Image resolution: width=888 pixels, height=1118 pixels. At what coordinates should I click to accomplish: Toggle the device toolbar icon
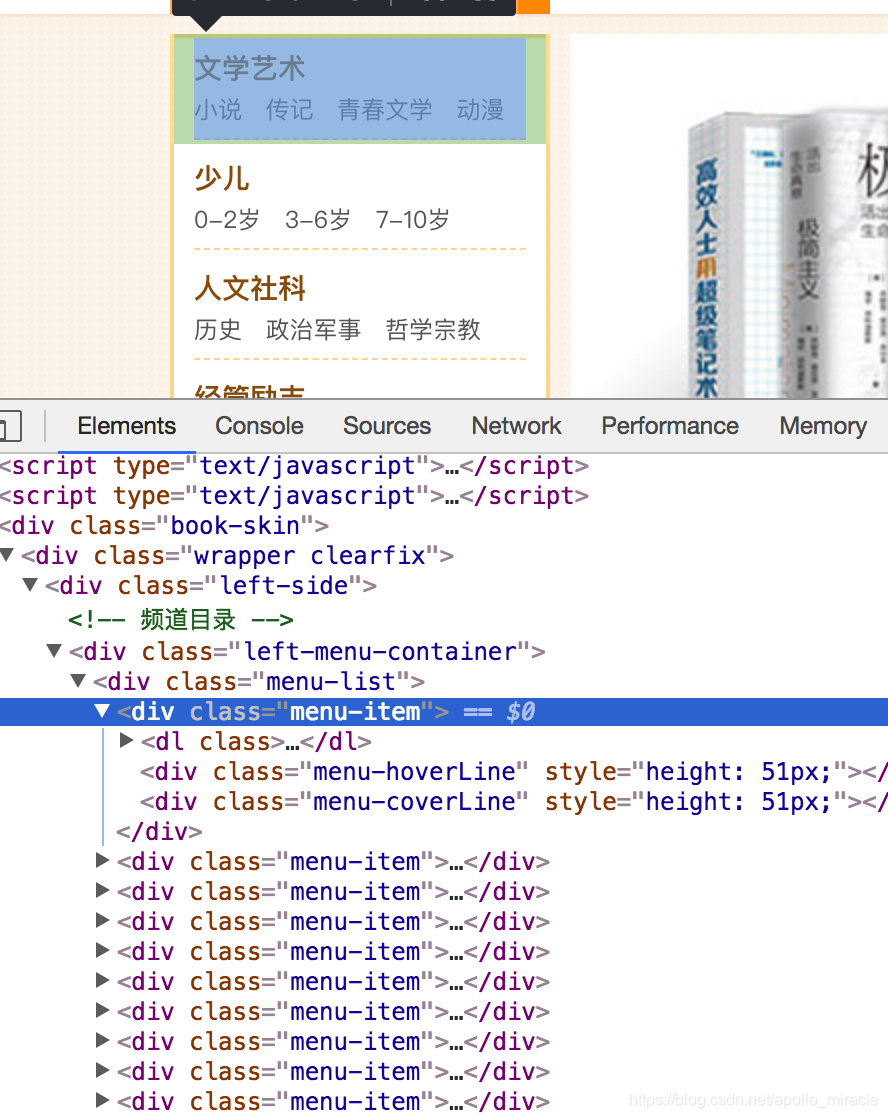[10, 426]
